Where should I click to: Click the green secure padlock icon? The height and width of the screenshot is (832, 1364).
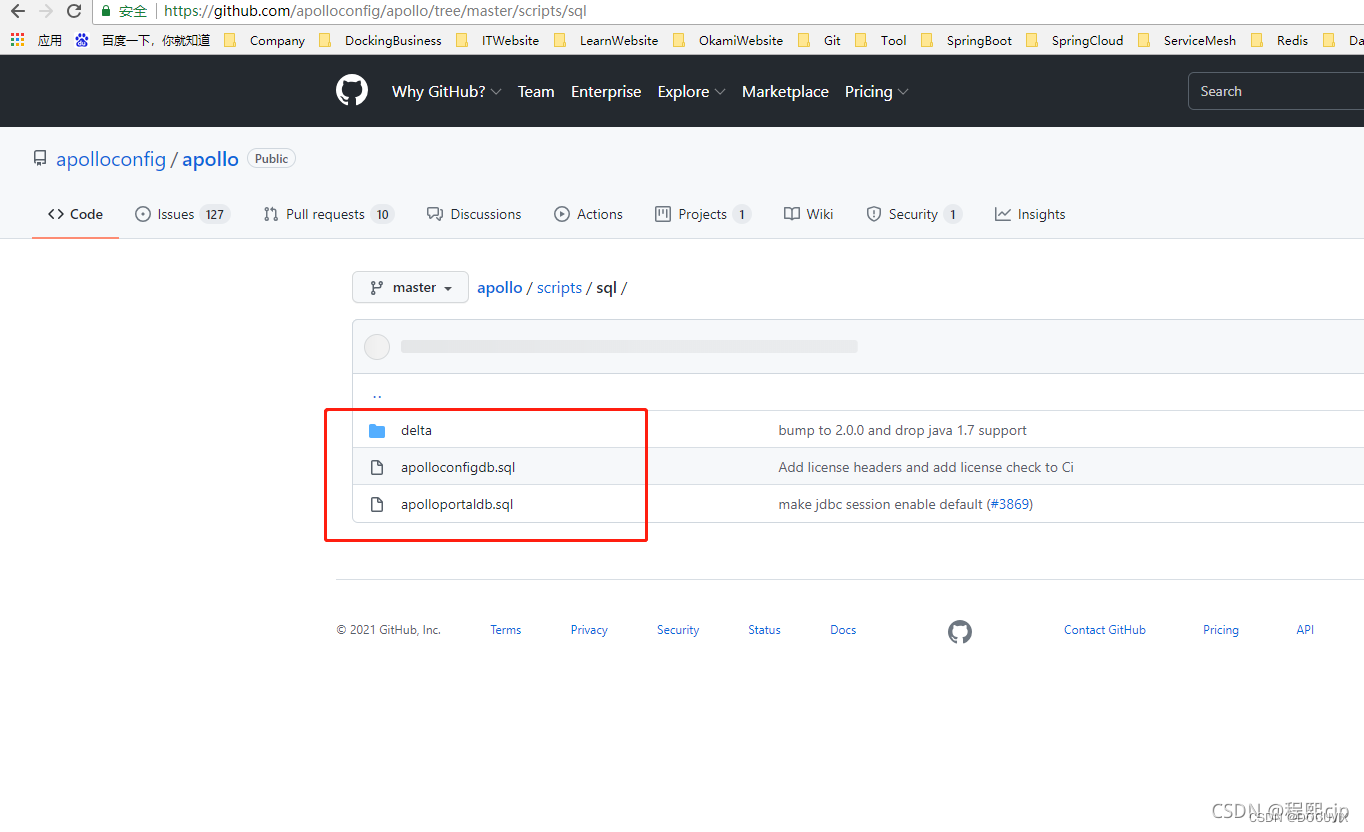pos(106,11)
